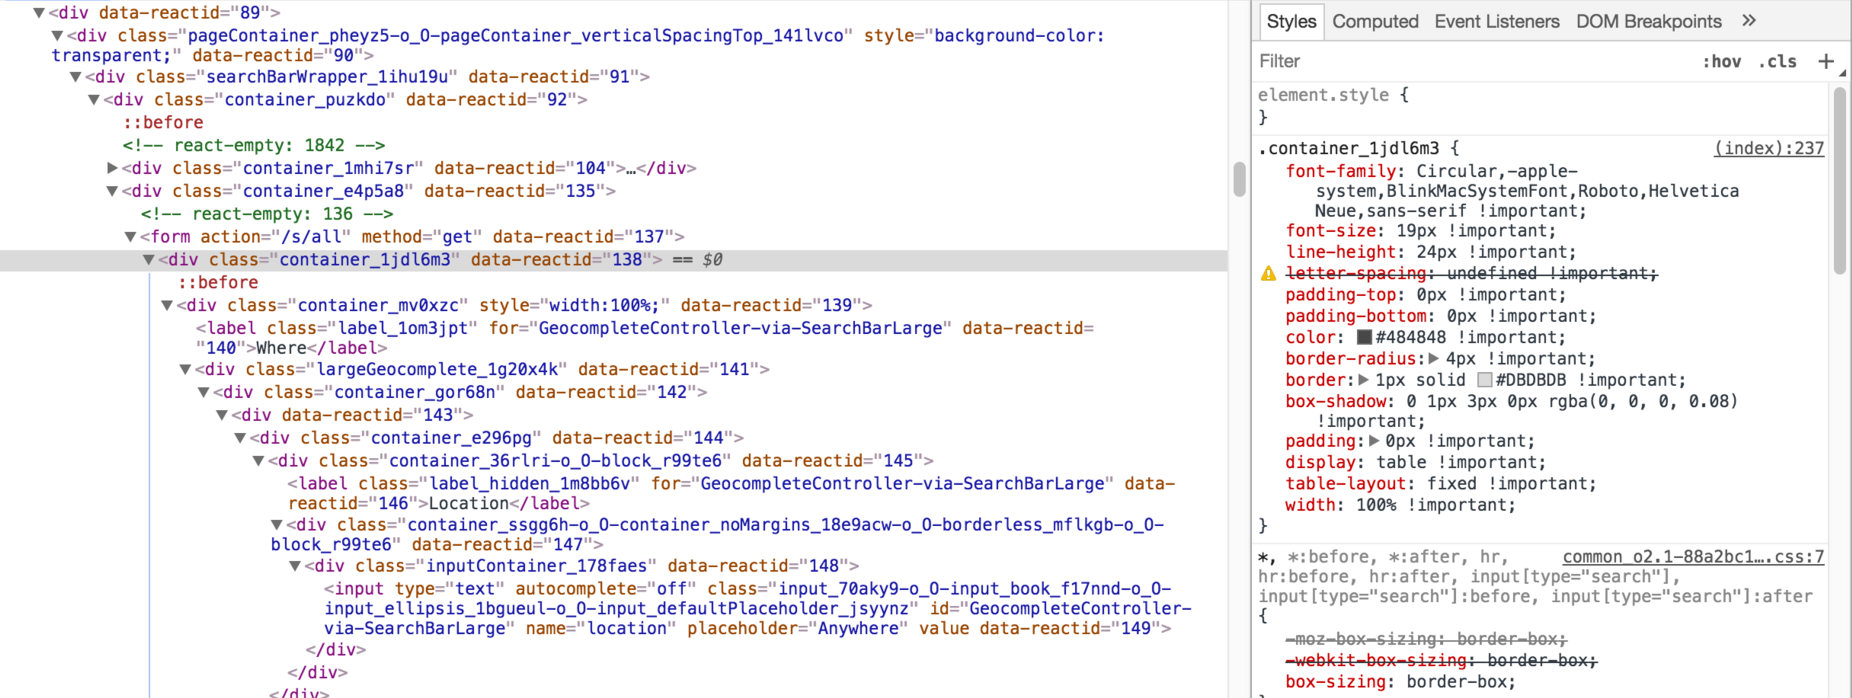Open the common_o2.1-88a2bc1 css:7 source link
The height and width of the screenshot is (698, 1852).
coord(1693,556)
